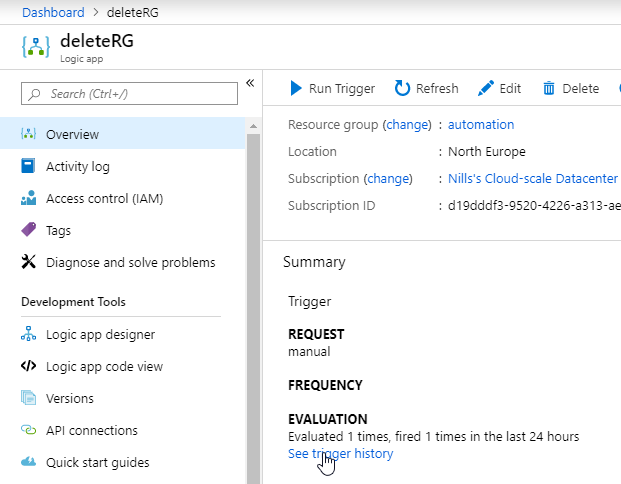
Task: Go to Dashboard breadcrumb link
Action: click(x=53, y=12)
